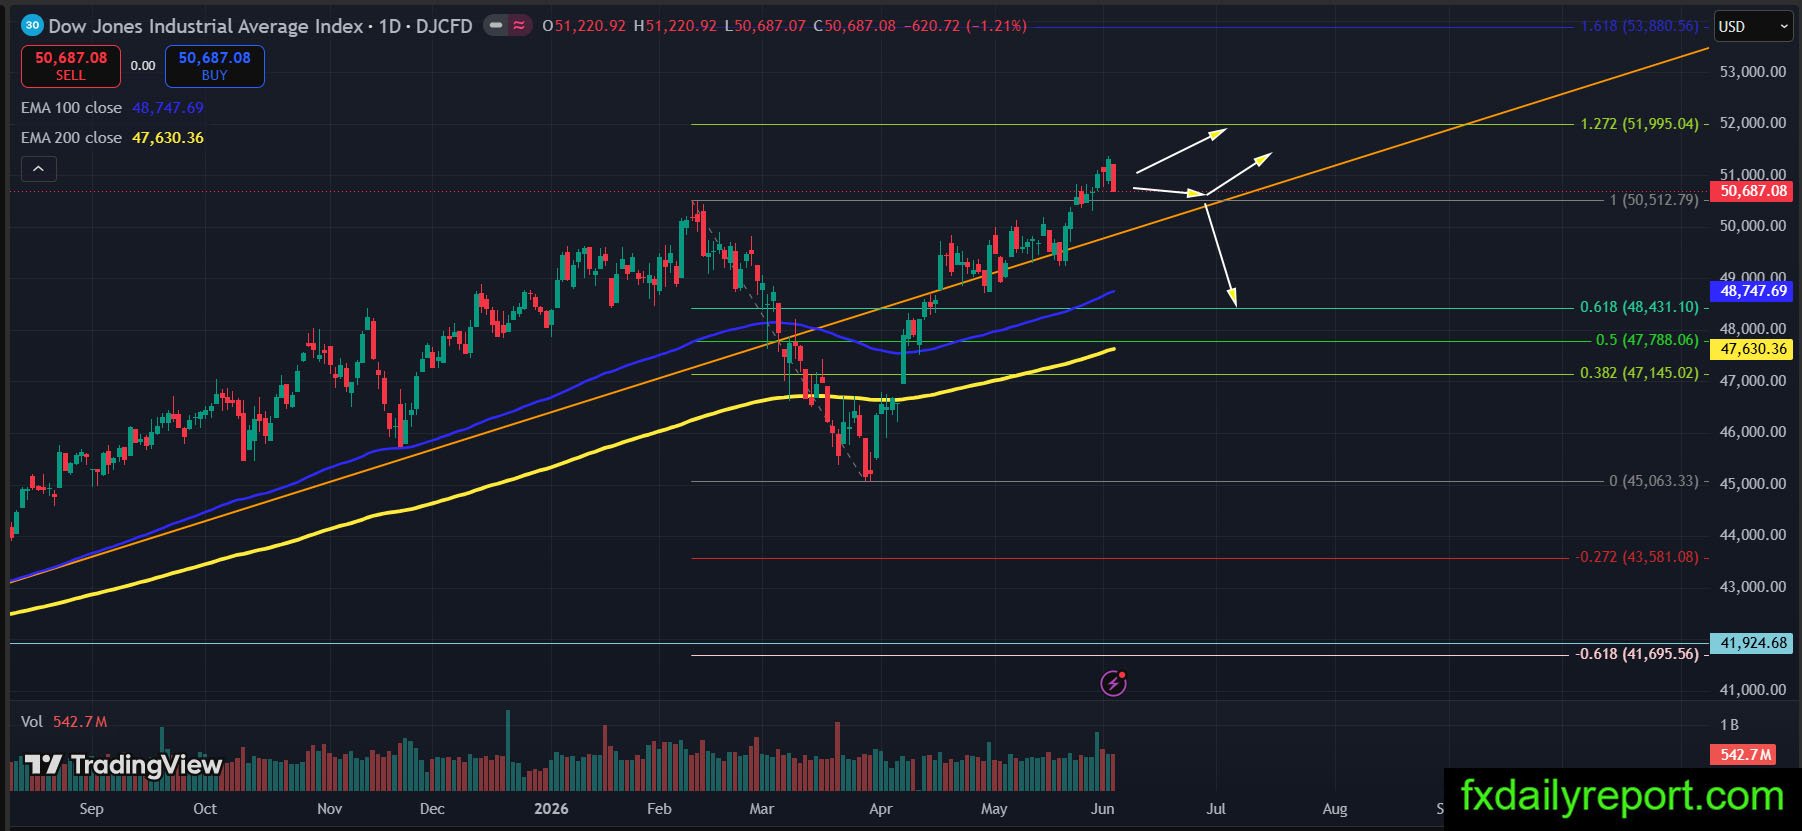Click the Aug label on the time axis
The image size is (1802, 831).
coord(1335,809)
